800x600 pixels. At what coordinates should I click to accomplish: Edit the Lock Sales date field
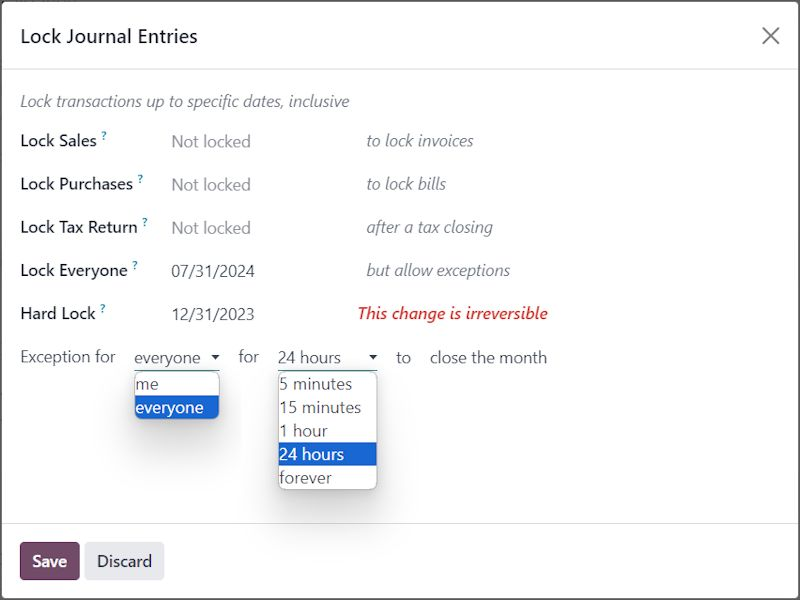tap(211, 142)
